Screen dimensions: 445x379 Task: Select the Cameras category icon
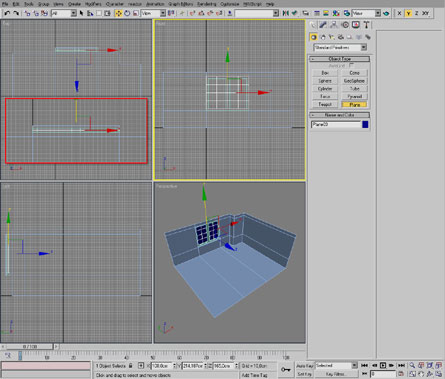[x=340, y=37]
